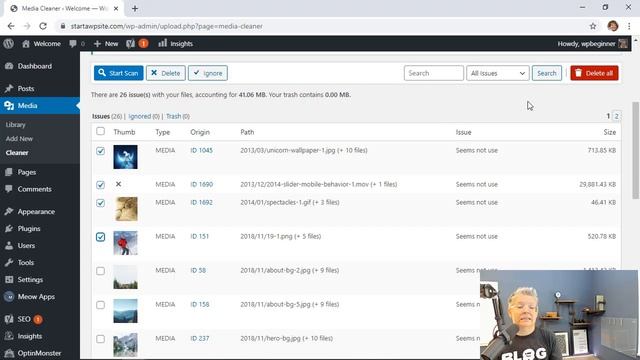640x360 pixels.
Task: Show the Trash (0) filter
Action: click(178, 116)
